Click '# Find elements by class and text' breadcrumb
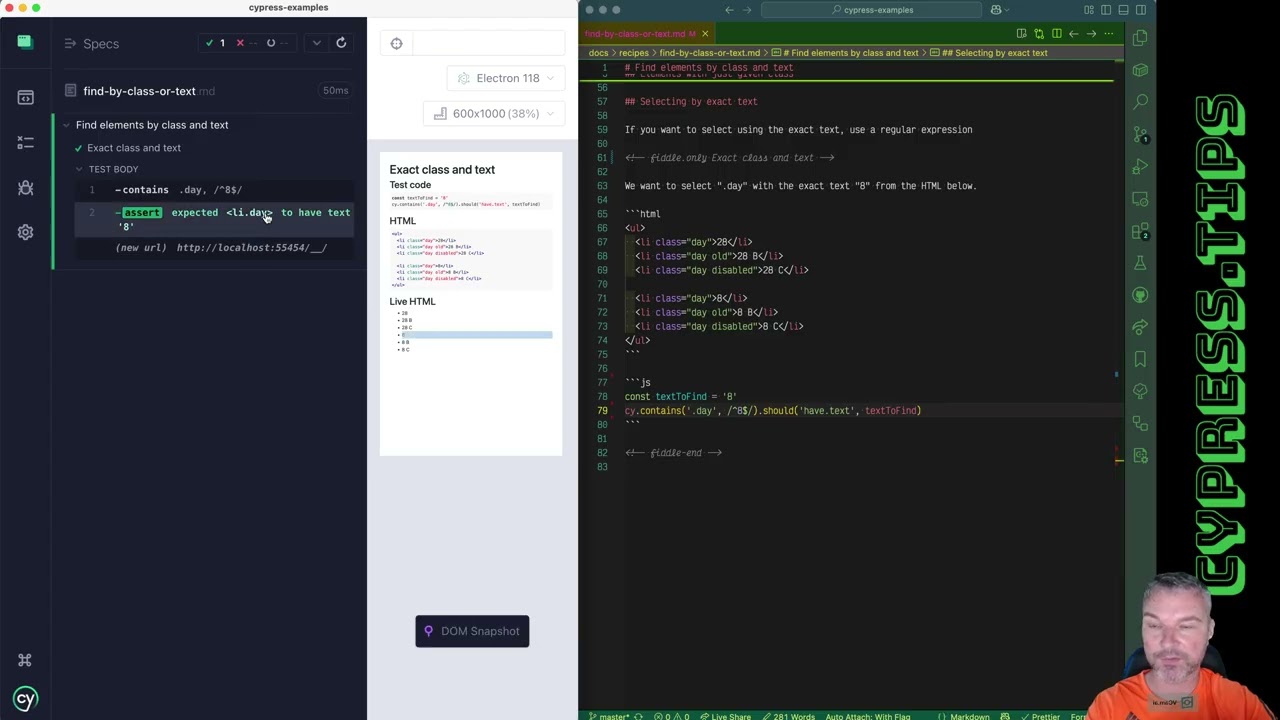 845,53
